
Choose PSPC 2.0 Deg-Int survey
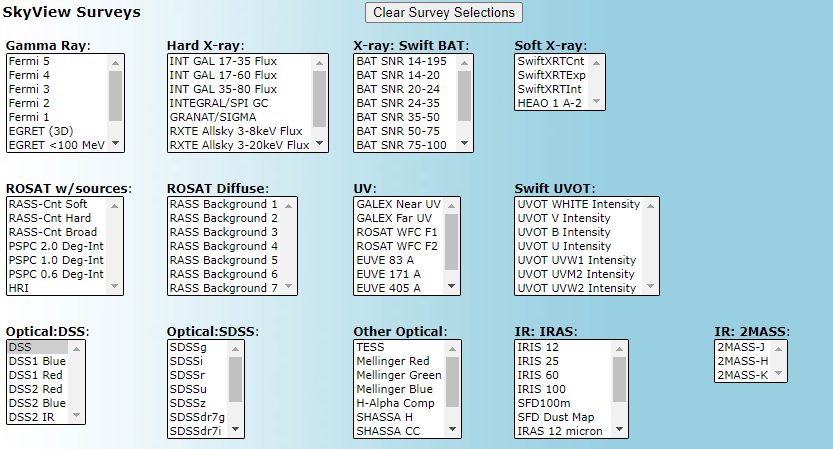pyautogui.click(x=57, y=246)
